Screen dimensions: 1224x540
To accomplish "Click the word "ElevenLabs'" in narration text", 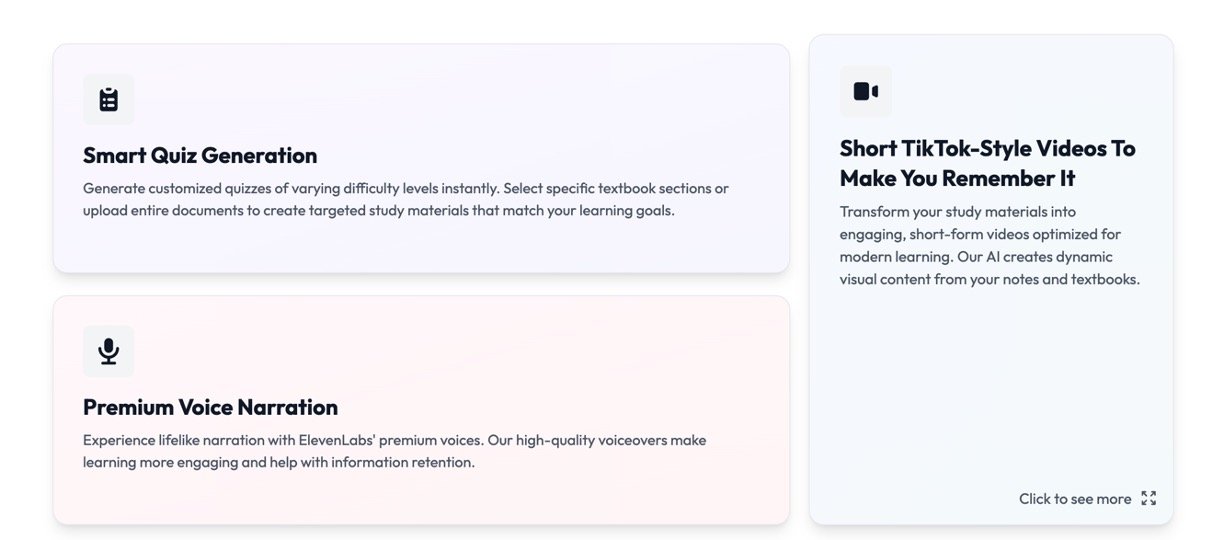I will click(x=336, y=440).
